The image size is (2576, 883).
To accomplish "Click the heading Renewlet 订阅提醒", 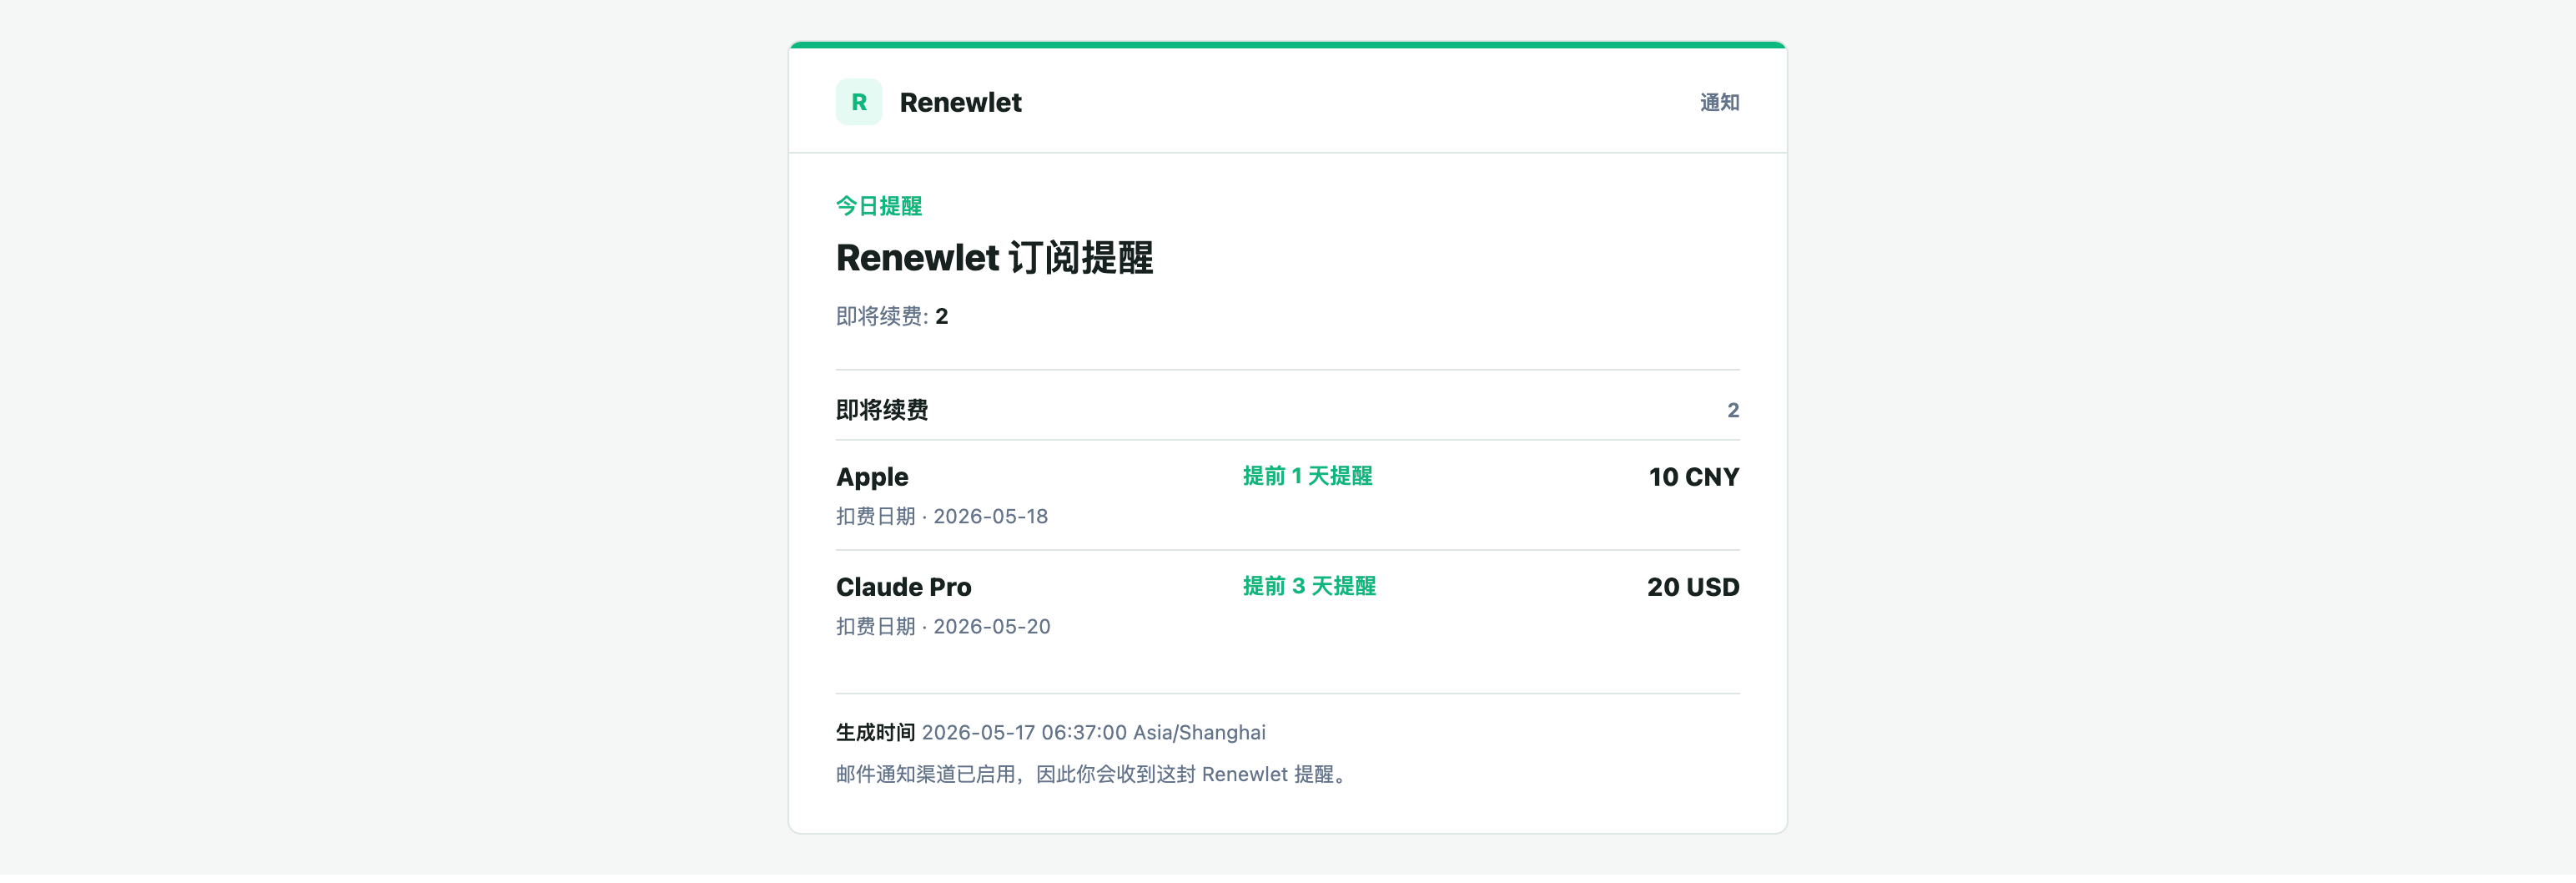I will (994, 258).
